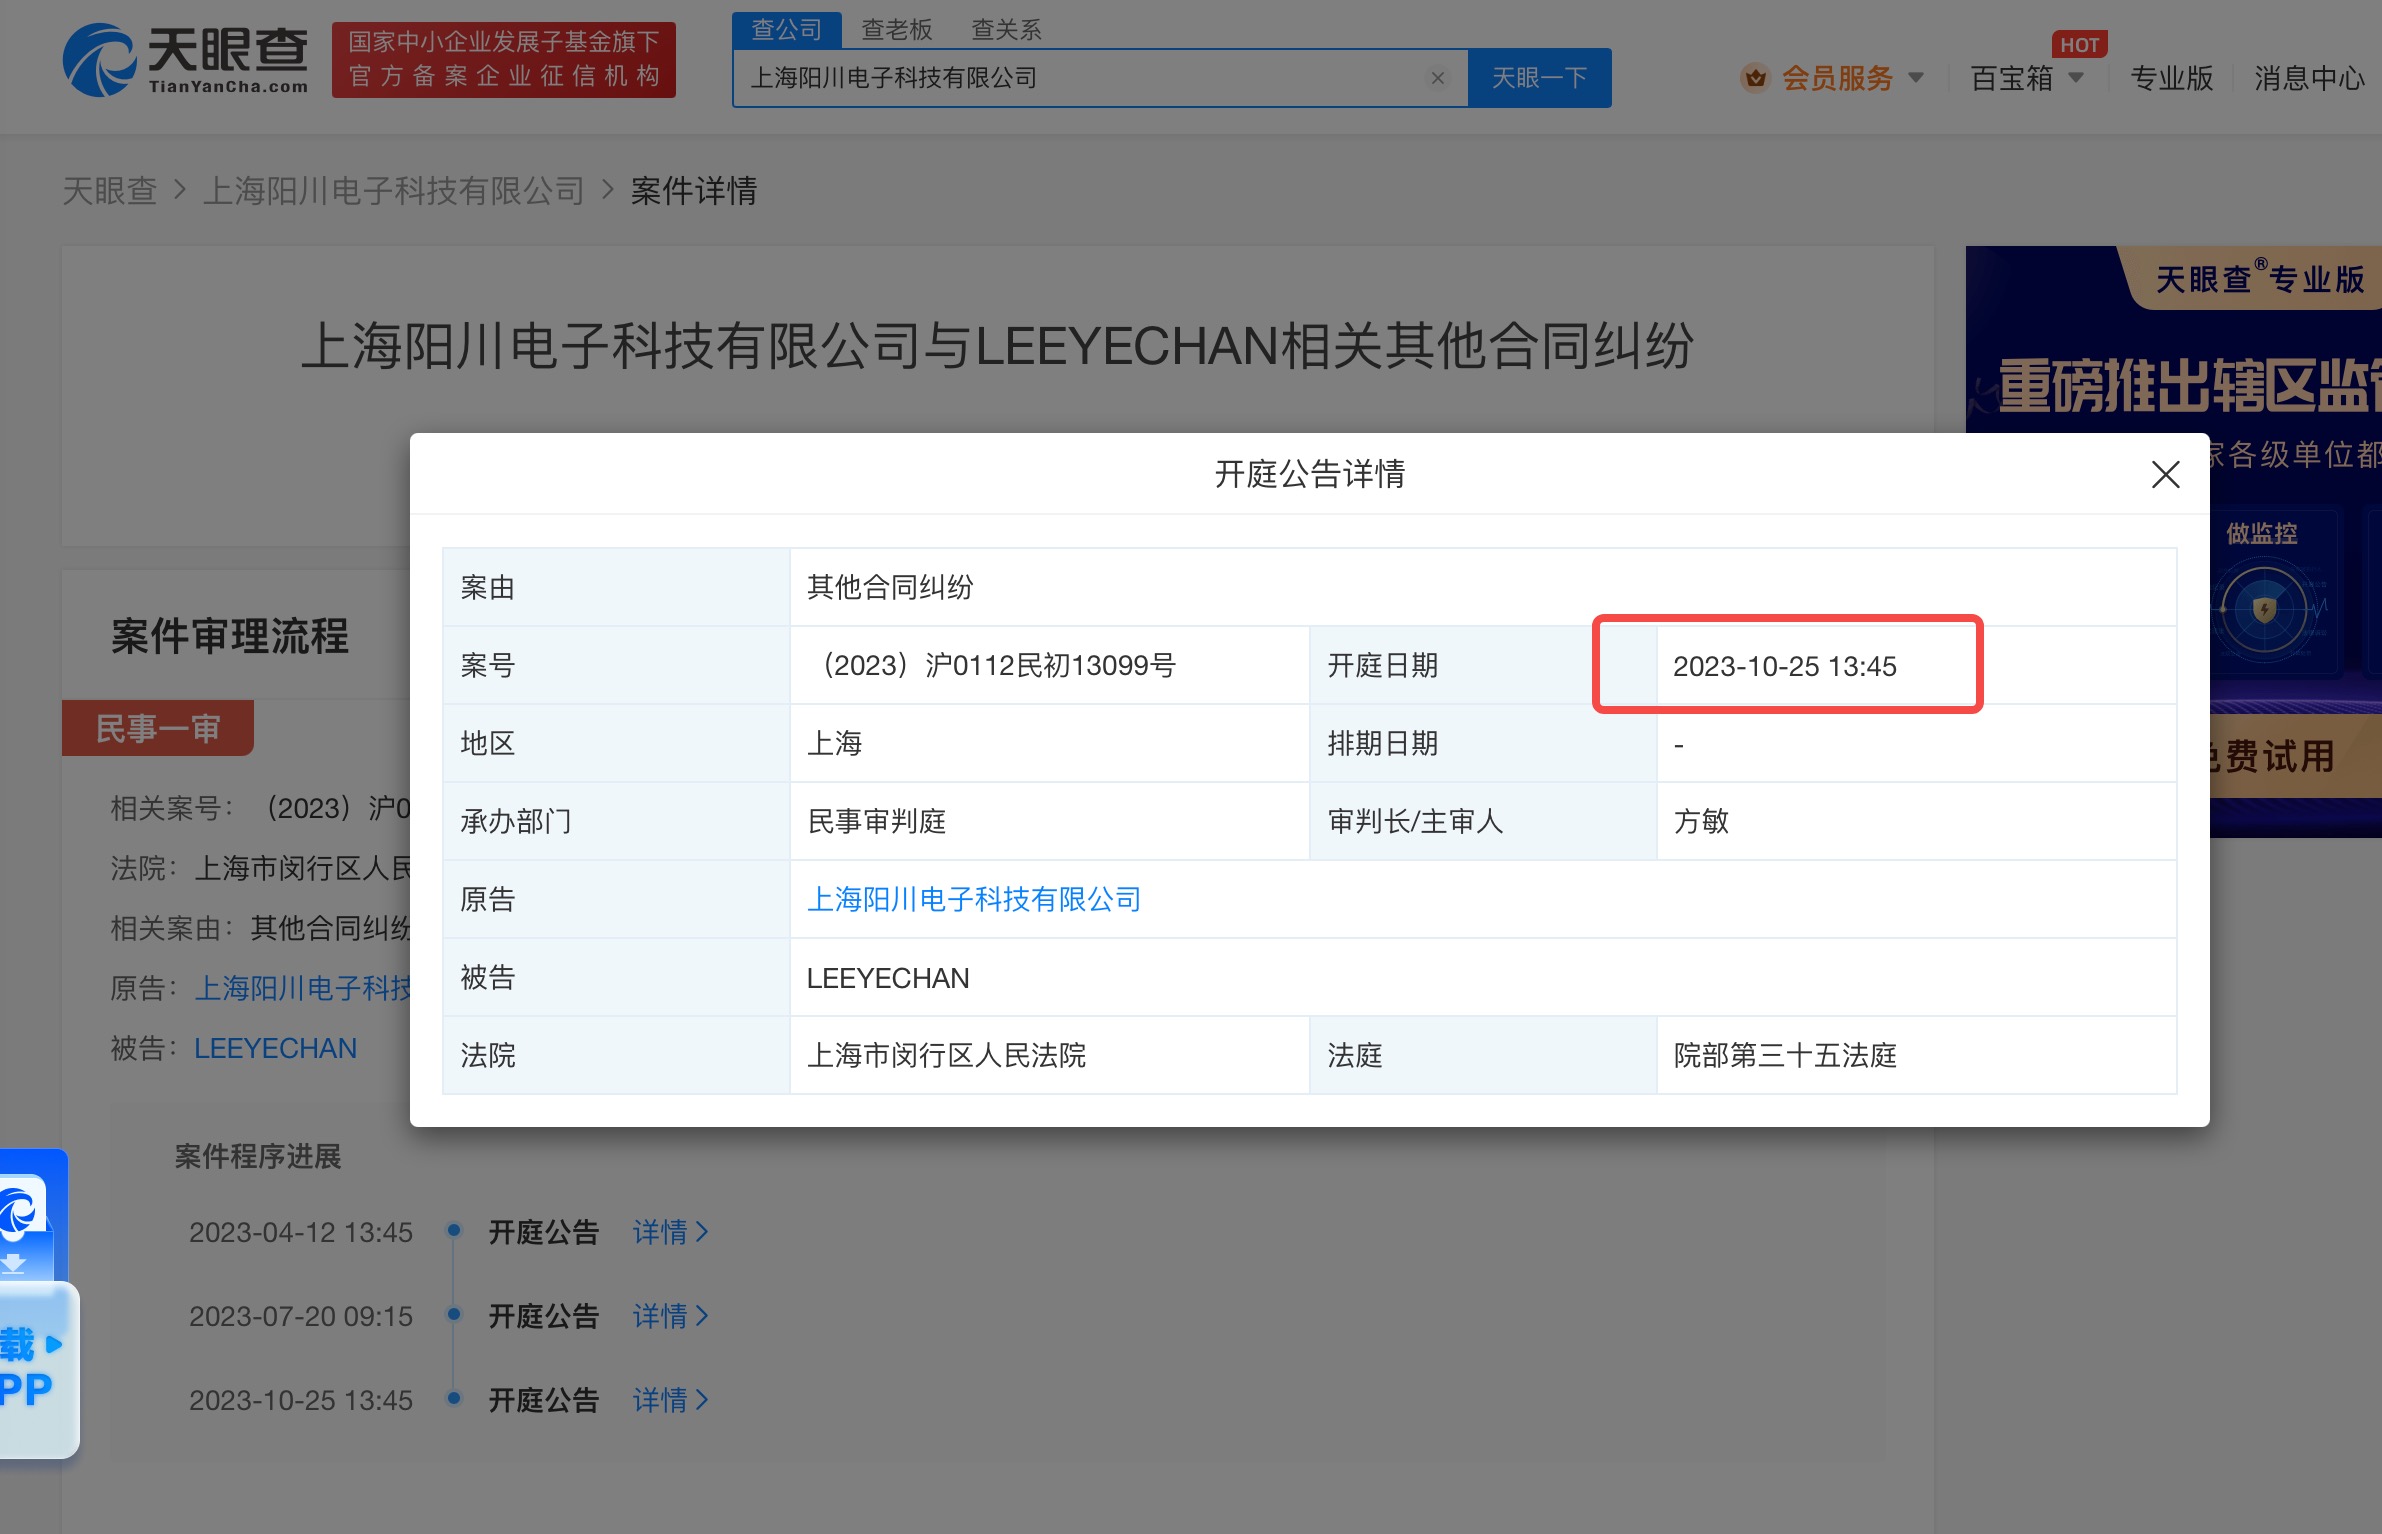Click the HOT badge above 百宝箱

(2078, 45)
